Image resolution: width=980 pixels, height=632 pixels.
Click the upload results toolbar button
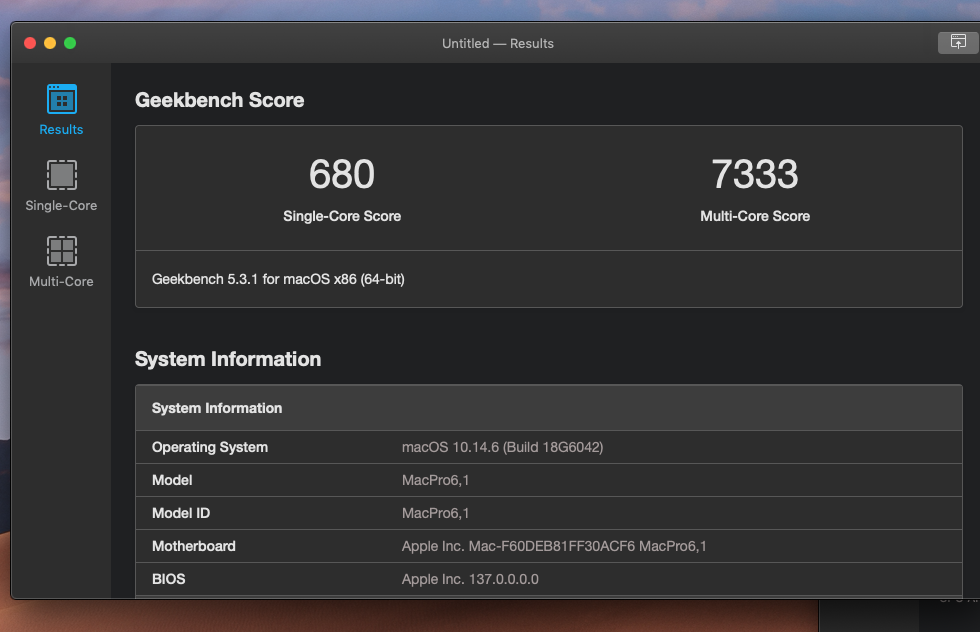point(958,43)
